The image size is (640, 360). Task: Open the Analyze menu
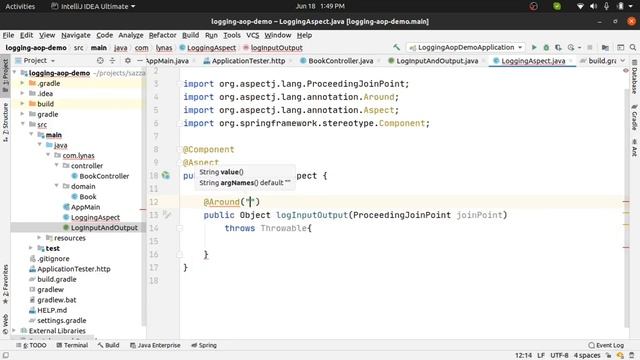click(131, 35)
